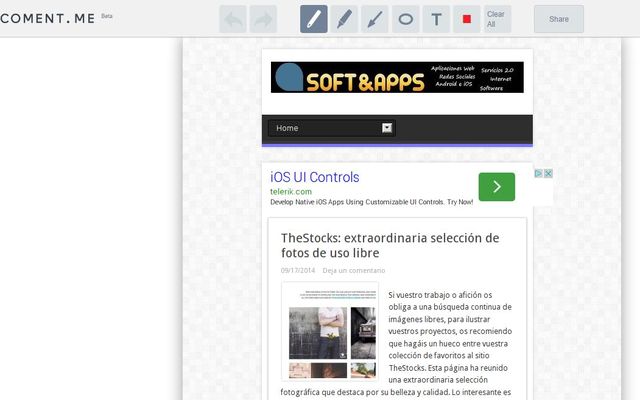Click the article date 09/17/2014
The height and width of the screenshot is (400, 640).
click(x=298, y=271)
